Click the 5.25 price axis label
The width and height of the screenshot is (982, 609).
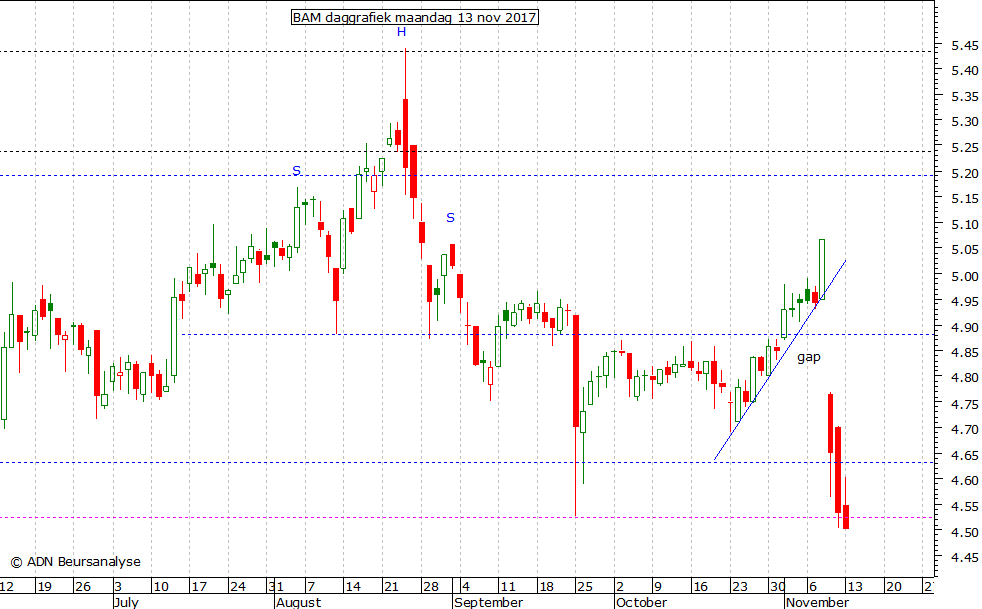[x=964, y=148]
